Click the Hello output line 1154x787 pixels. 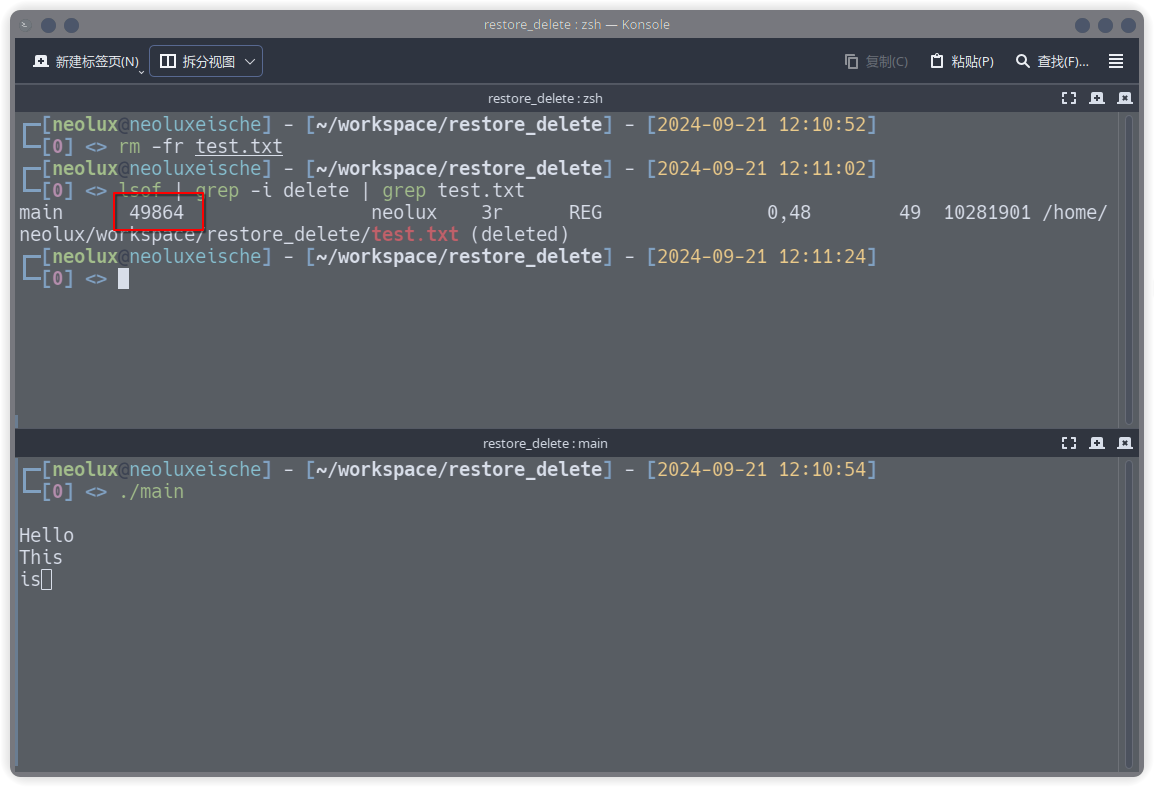[46, 536]
